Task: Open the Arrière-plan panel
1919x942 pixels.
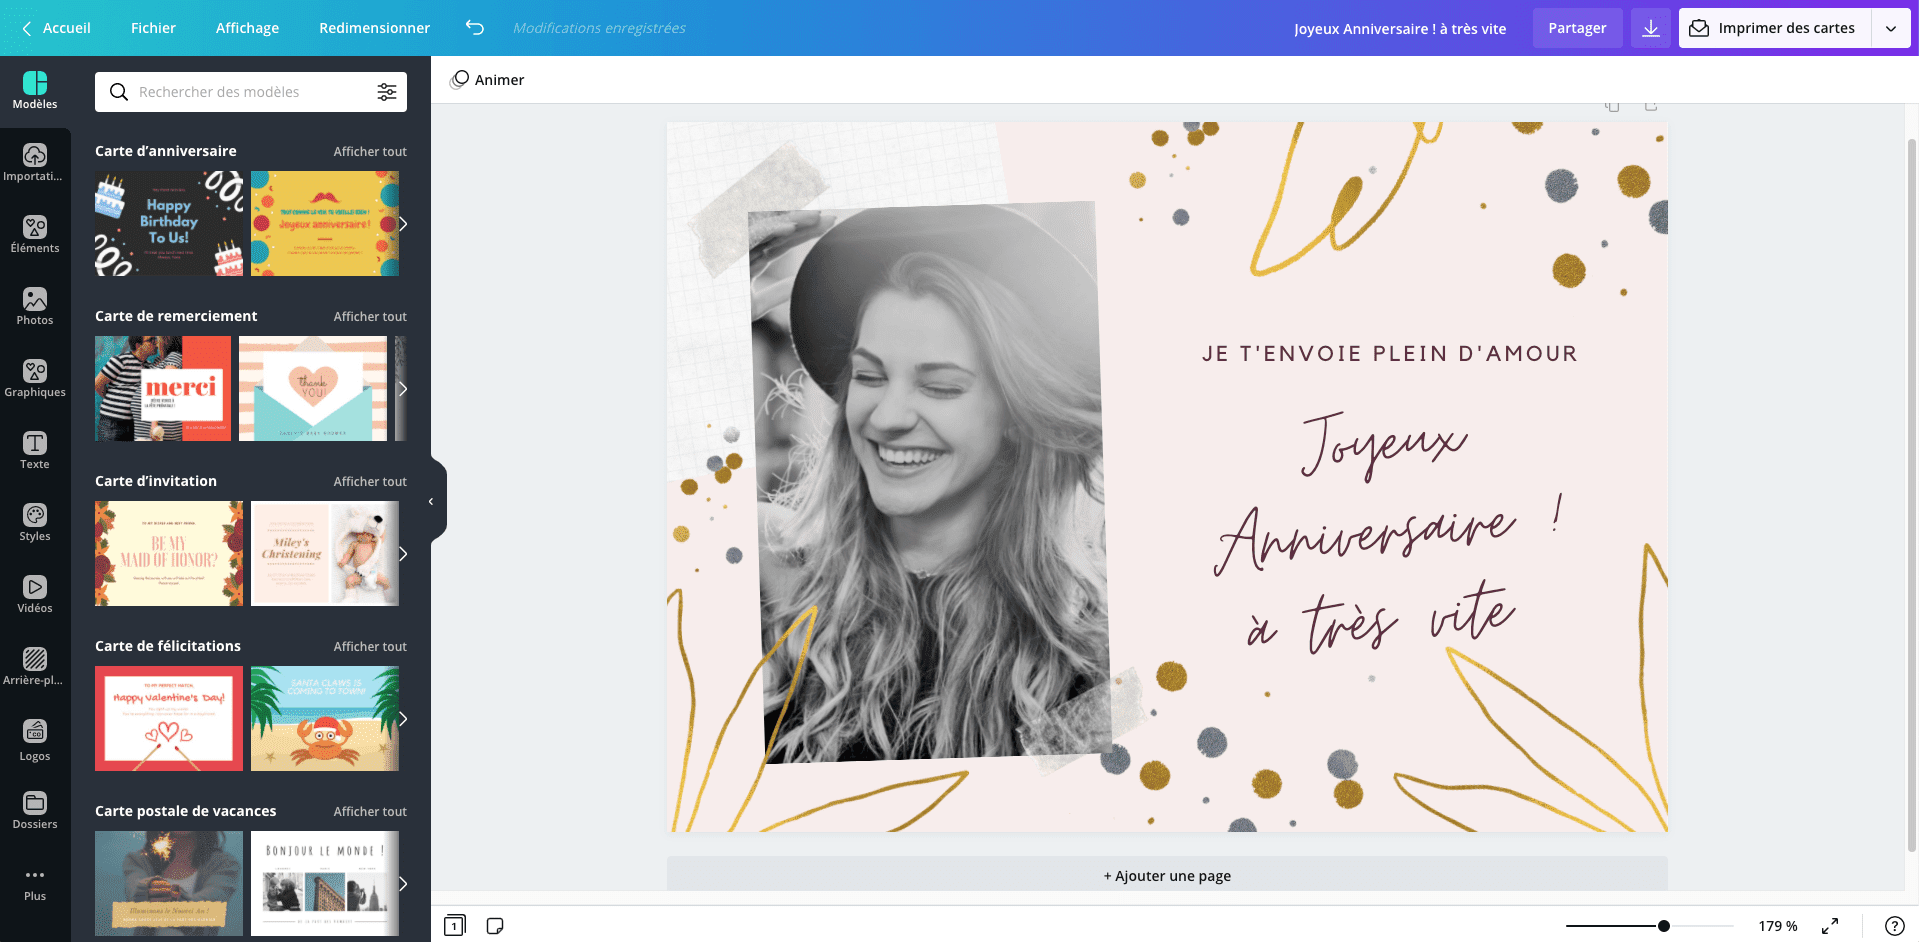Action: coord(35,665)
